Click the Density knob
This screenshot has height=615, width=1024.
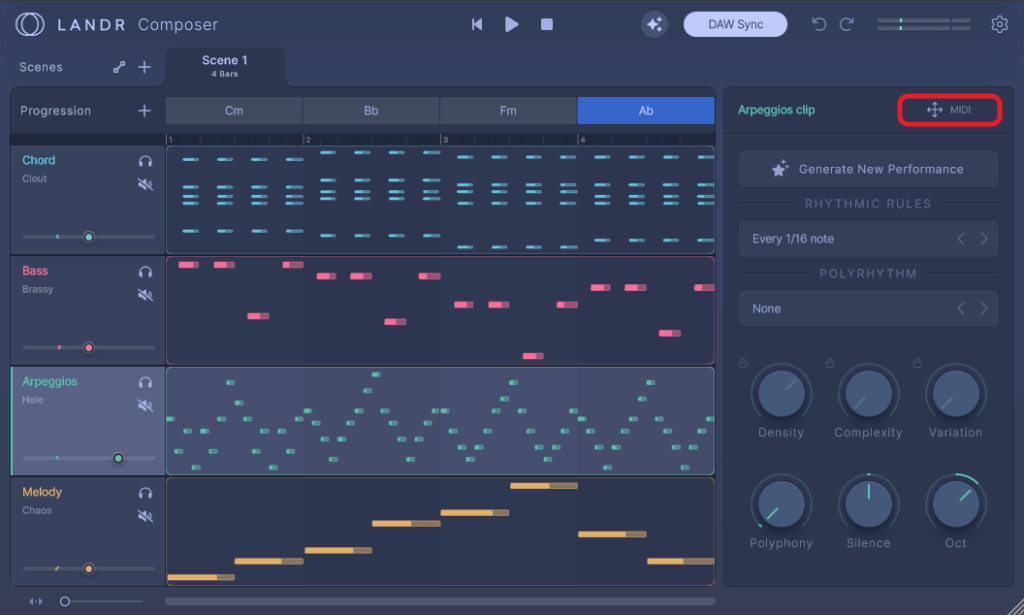781,394
